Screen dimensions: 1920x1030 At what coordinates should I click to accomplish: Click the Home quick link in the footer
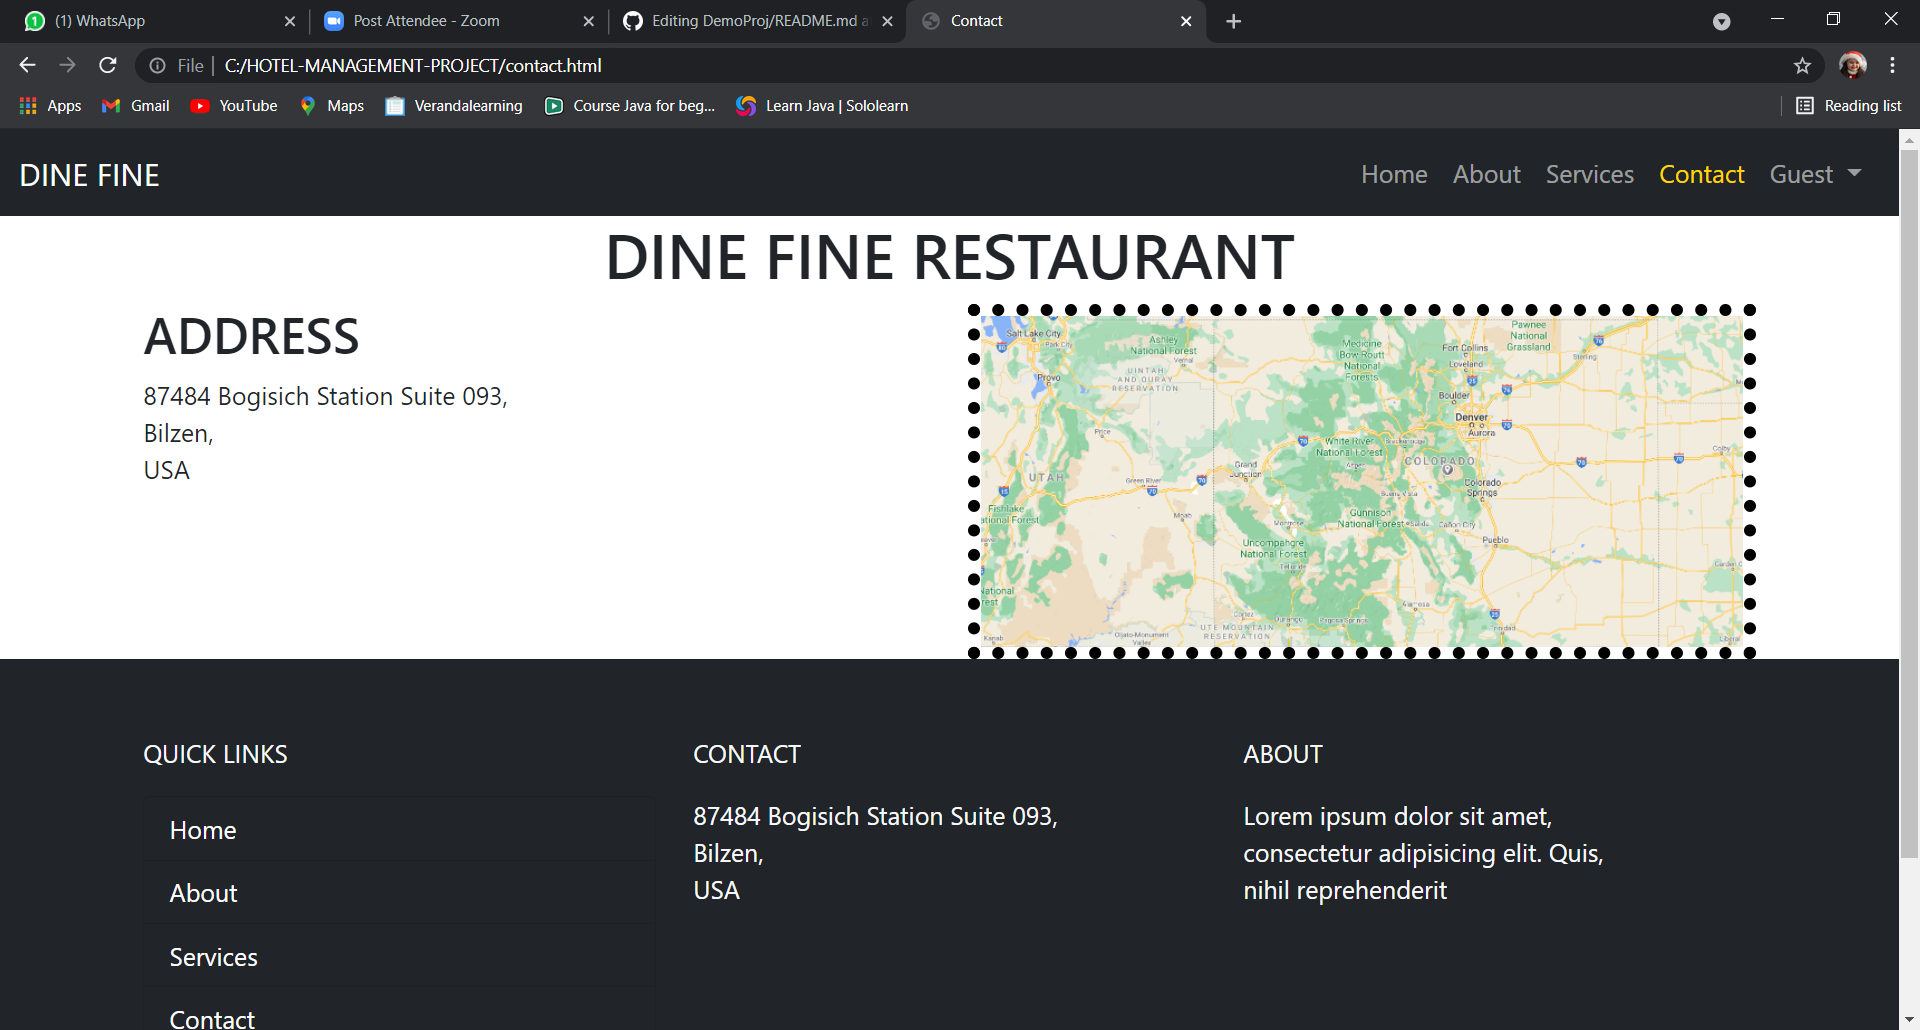[203, 830]
